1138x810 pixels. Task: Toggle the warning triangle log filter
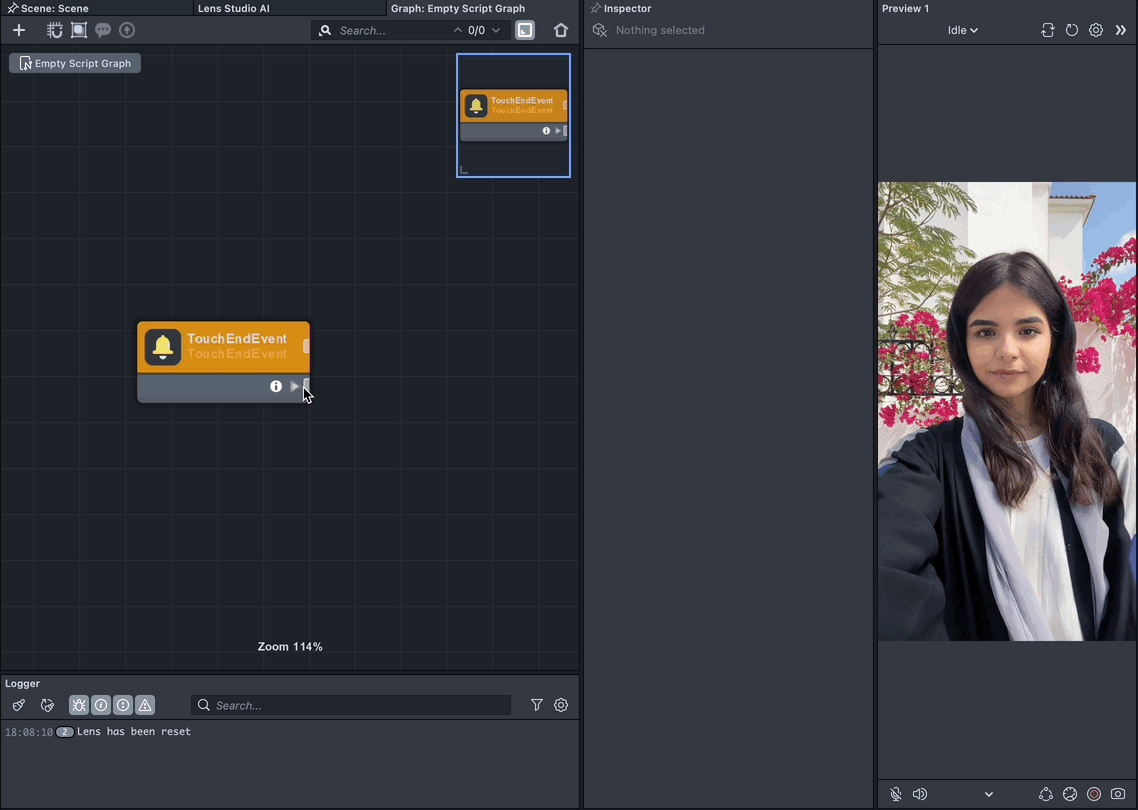coord(145,705)
